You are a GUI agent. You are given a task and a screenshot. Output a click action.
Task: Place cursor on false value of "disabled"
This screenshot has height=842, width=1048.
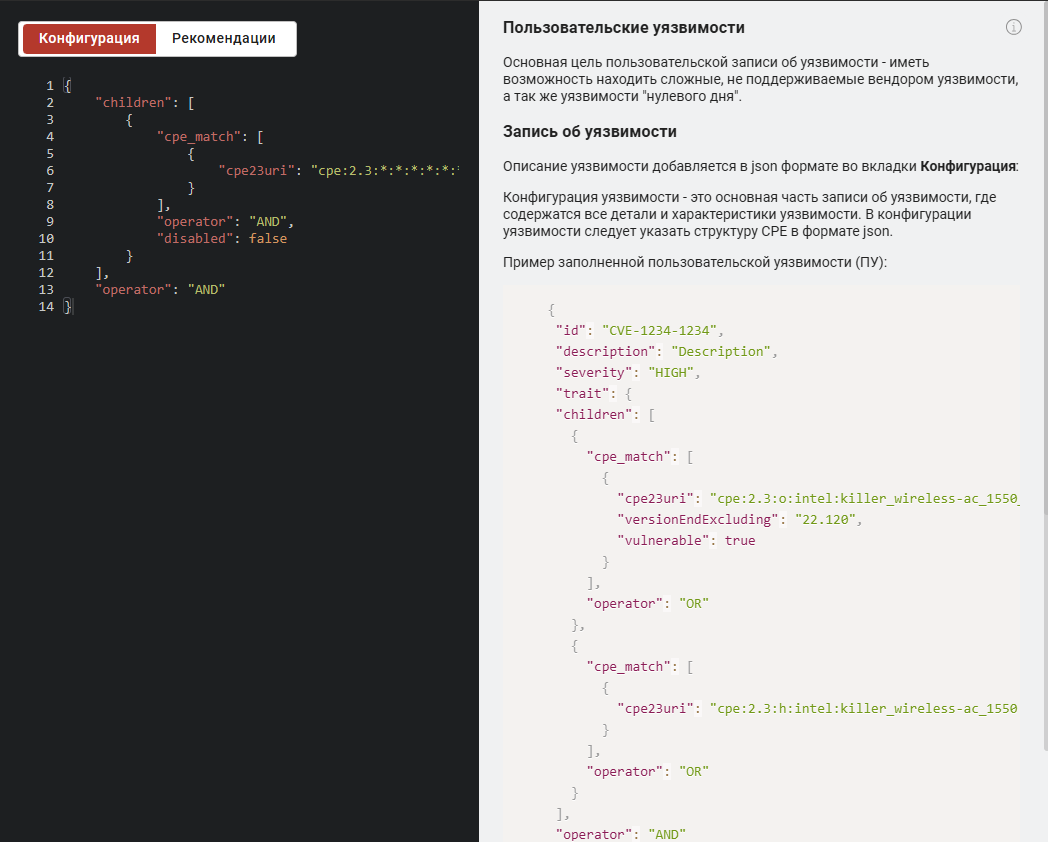pyautogui.click(x=267, y=239)
